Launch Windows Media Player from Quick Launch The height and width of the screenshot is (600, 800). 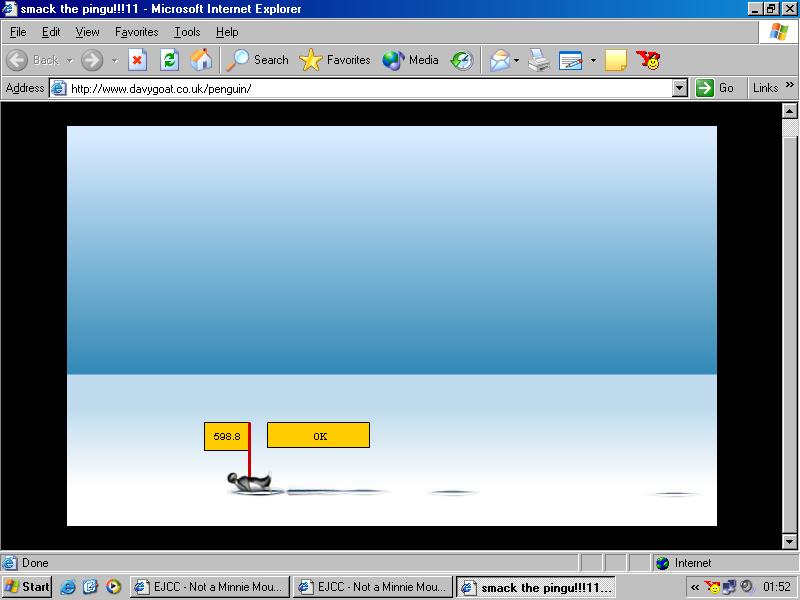(x=113, y=587)
